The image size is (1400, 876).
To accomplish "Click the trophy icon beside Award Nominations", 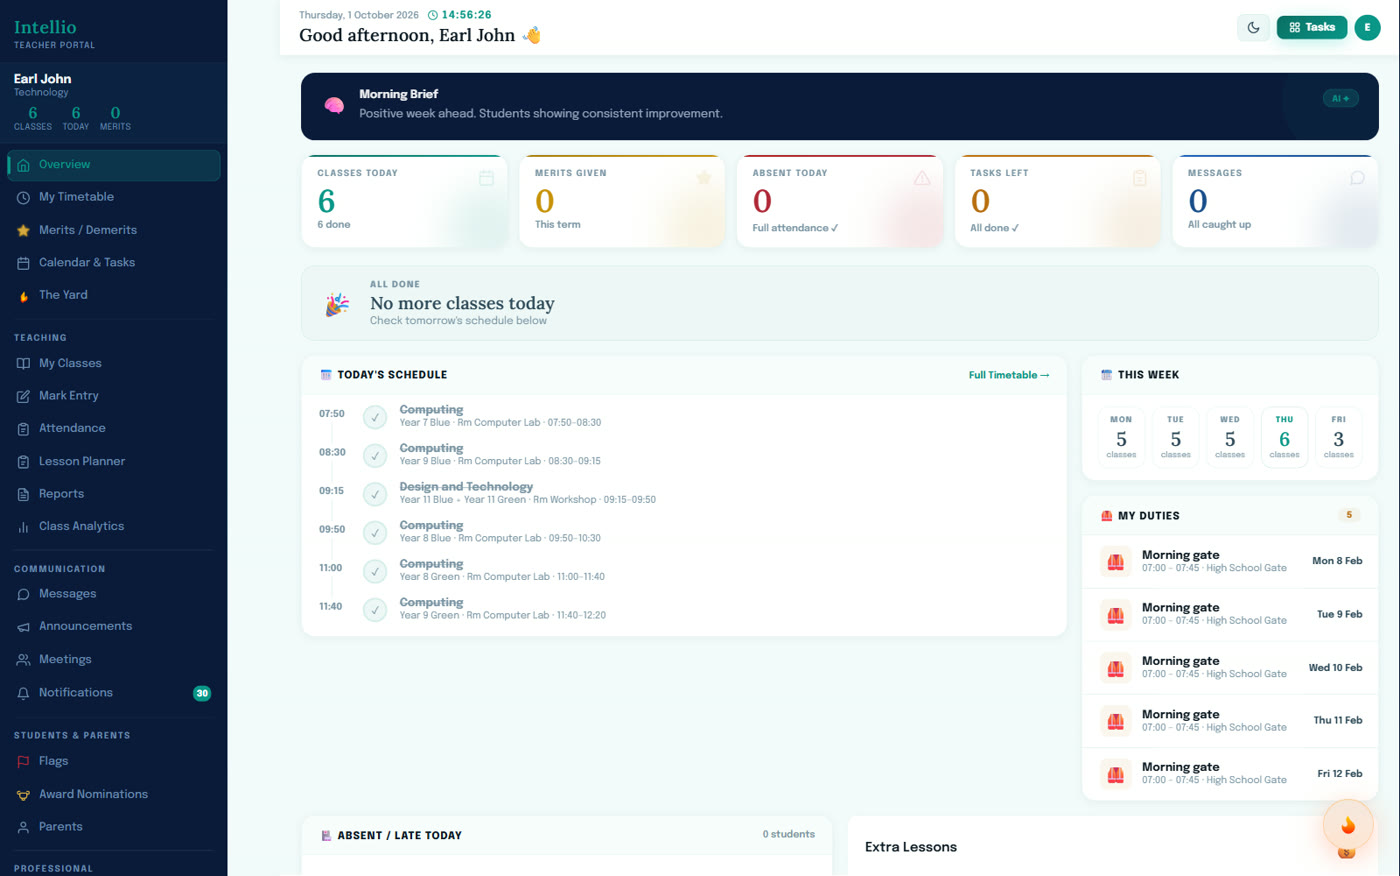I will pos(23,795).
